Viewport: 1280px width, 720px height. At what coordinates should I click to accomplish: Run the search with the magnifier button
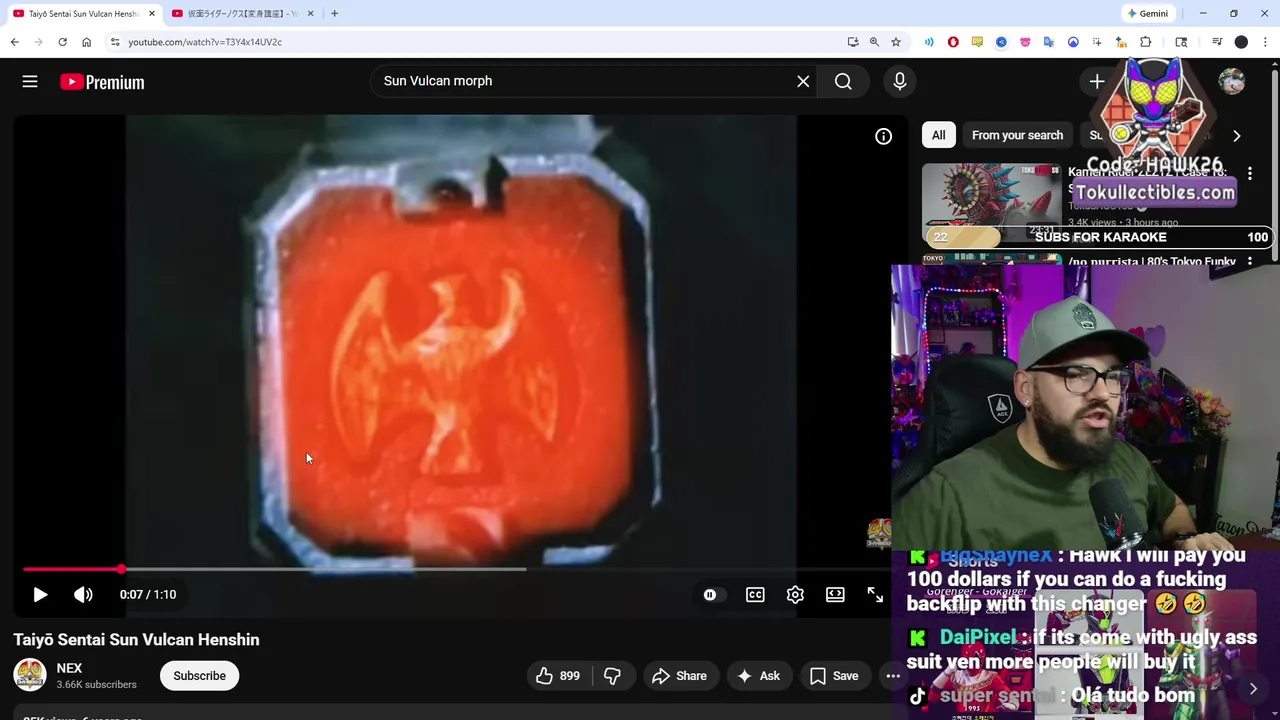[x=843, y=81]
